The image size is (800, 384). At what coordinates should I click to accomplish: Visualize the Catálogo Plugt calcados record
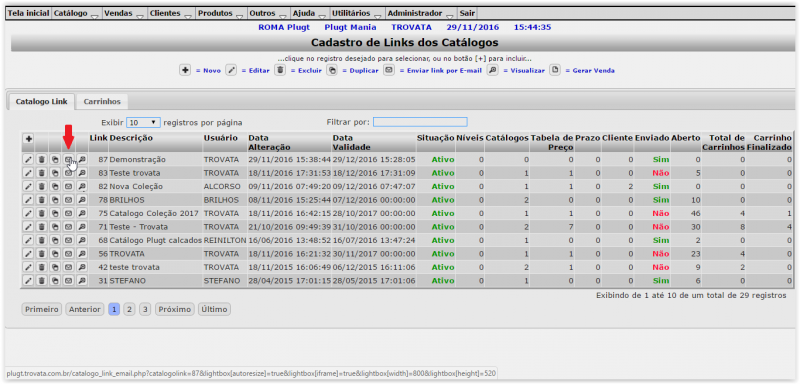pyautogui.click(x=82, y=240)
